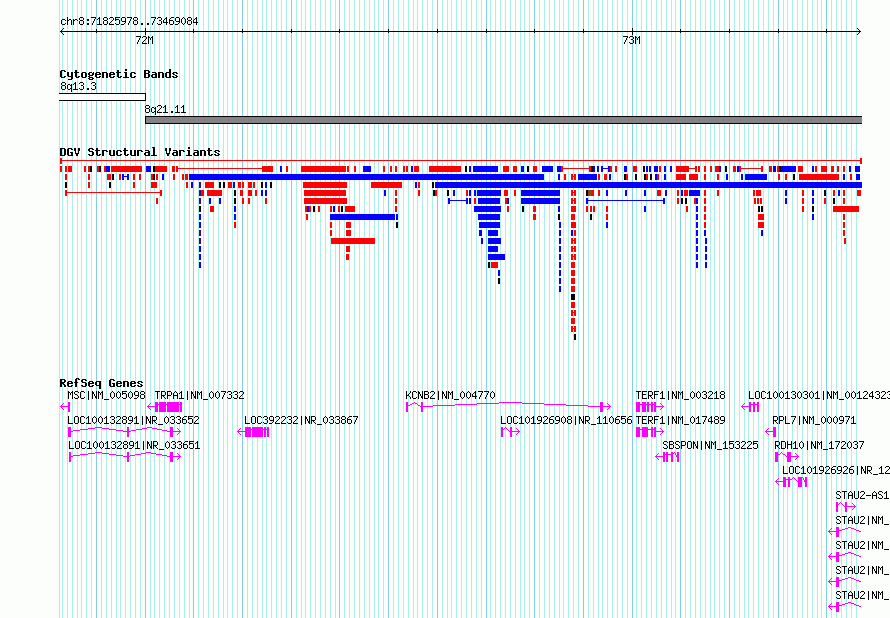Click the top red region-spanning variant line
The width and height of the screenshot is (890, 618).
pyautogui.click(x=460, y=161)
